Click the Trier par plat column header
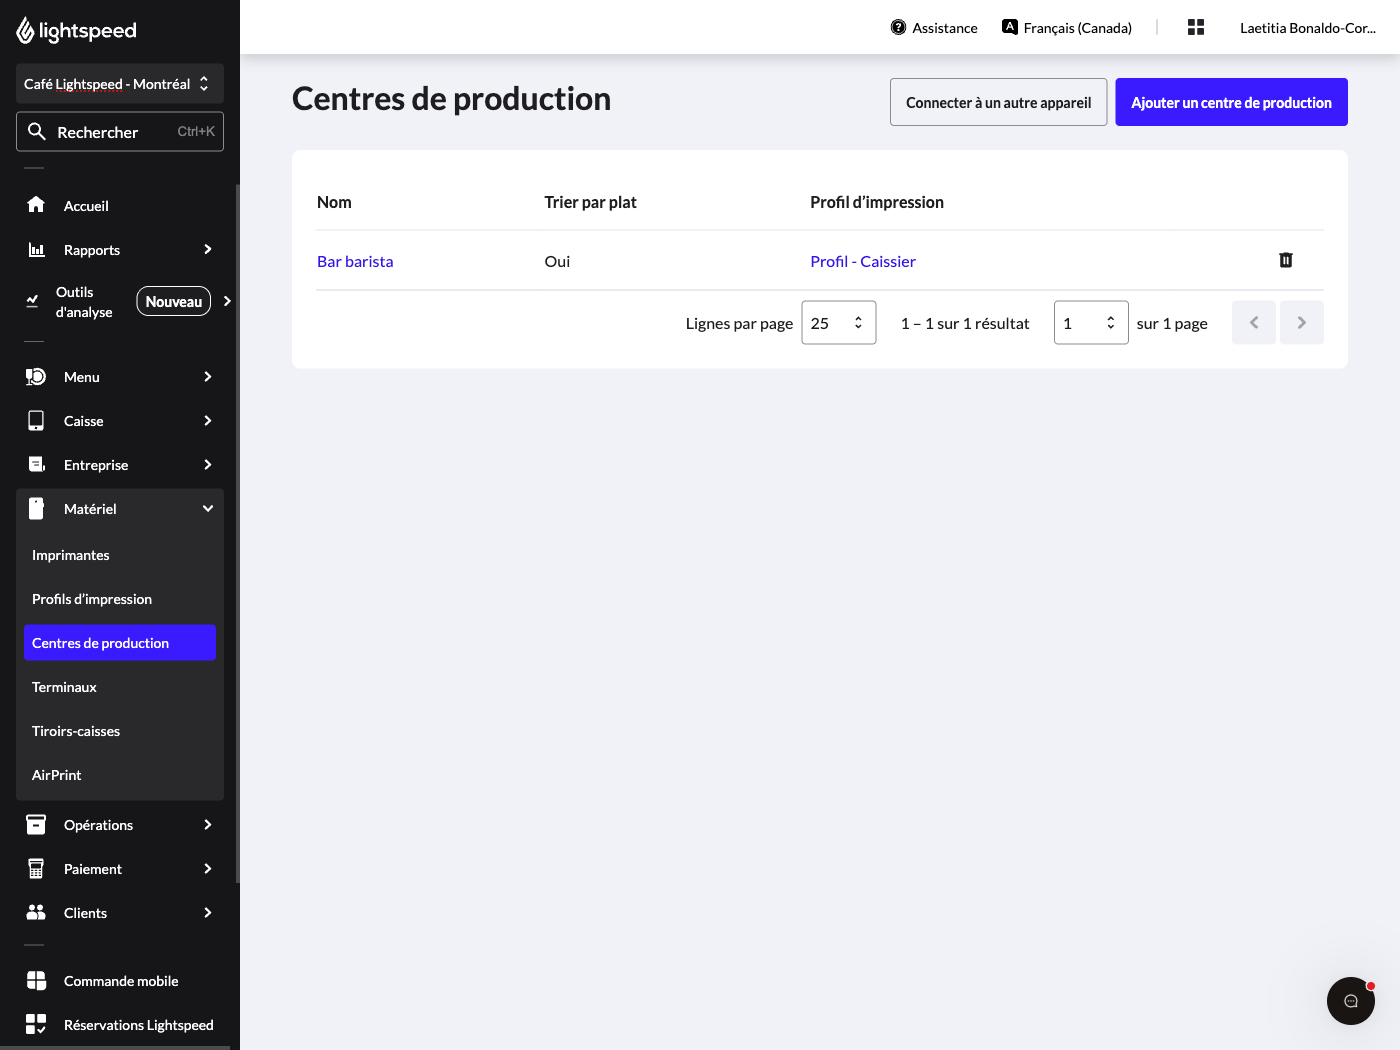 (590, 202)
